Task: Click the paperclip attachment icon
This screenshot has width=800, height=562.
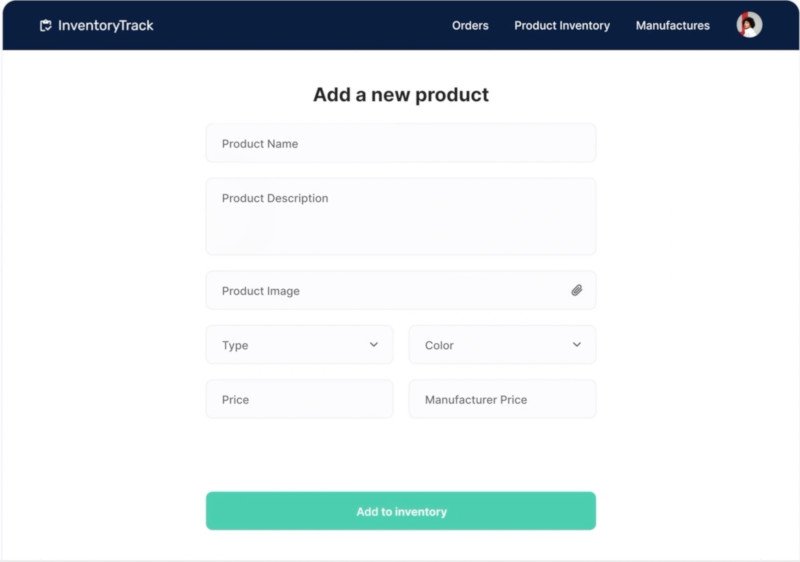Action: tap(577, 290)
